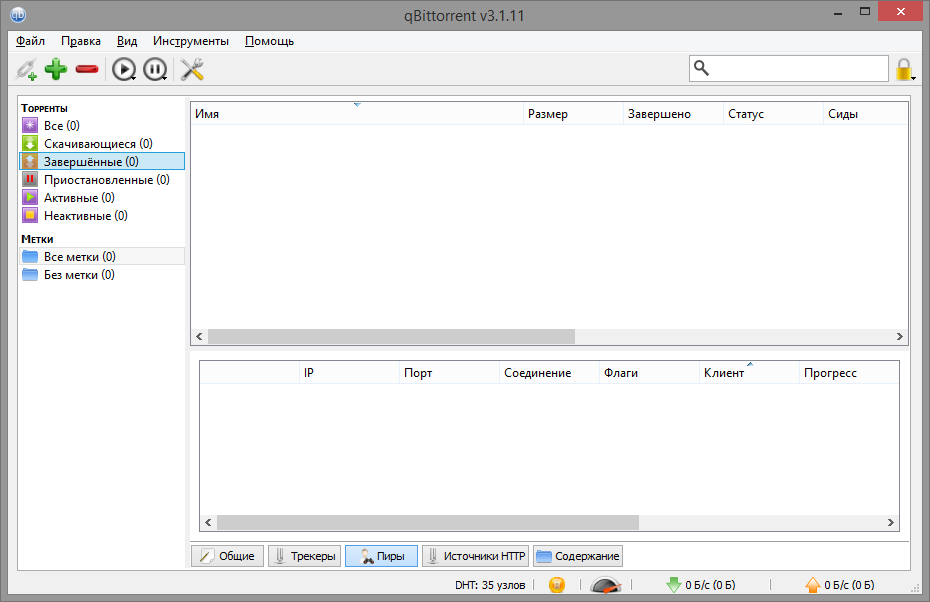The width and height of the screenshot is (930, 602).
Task: Click upload speed 0 Б/с (0 Б) text
Action: coord(849,585)
